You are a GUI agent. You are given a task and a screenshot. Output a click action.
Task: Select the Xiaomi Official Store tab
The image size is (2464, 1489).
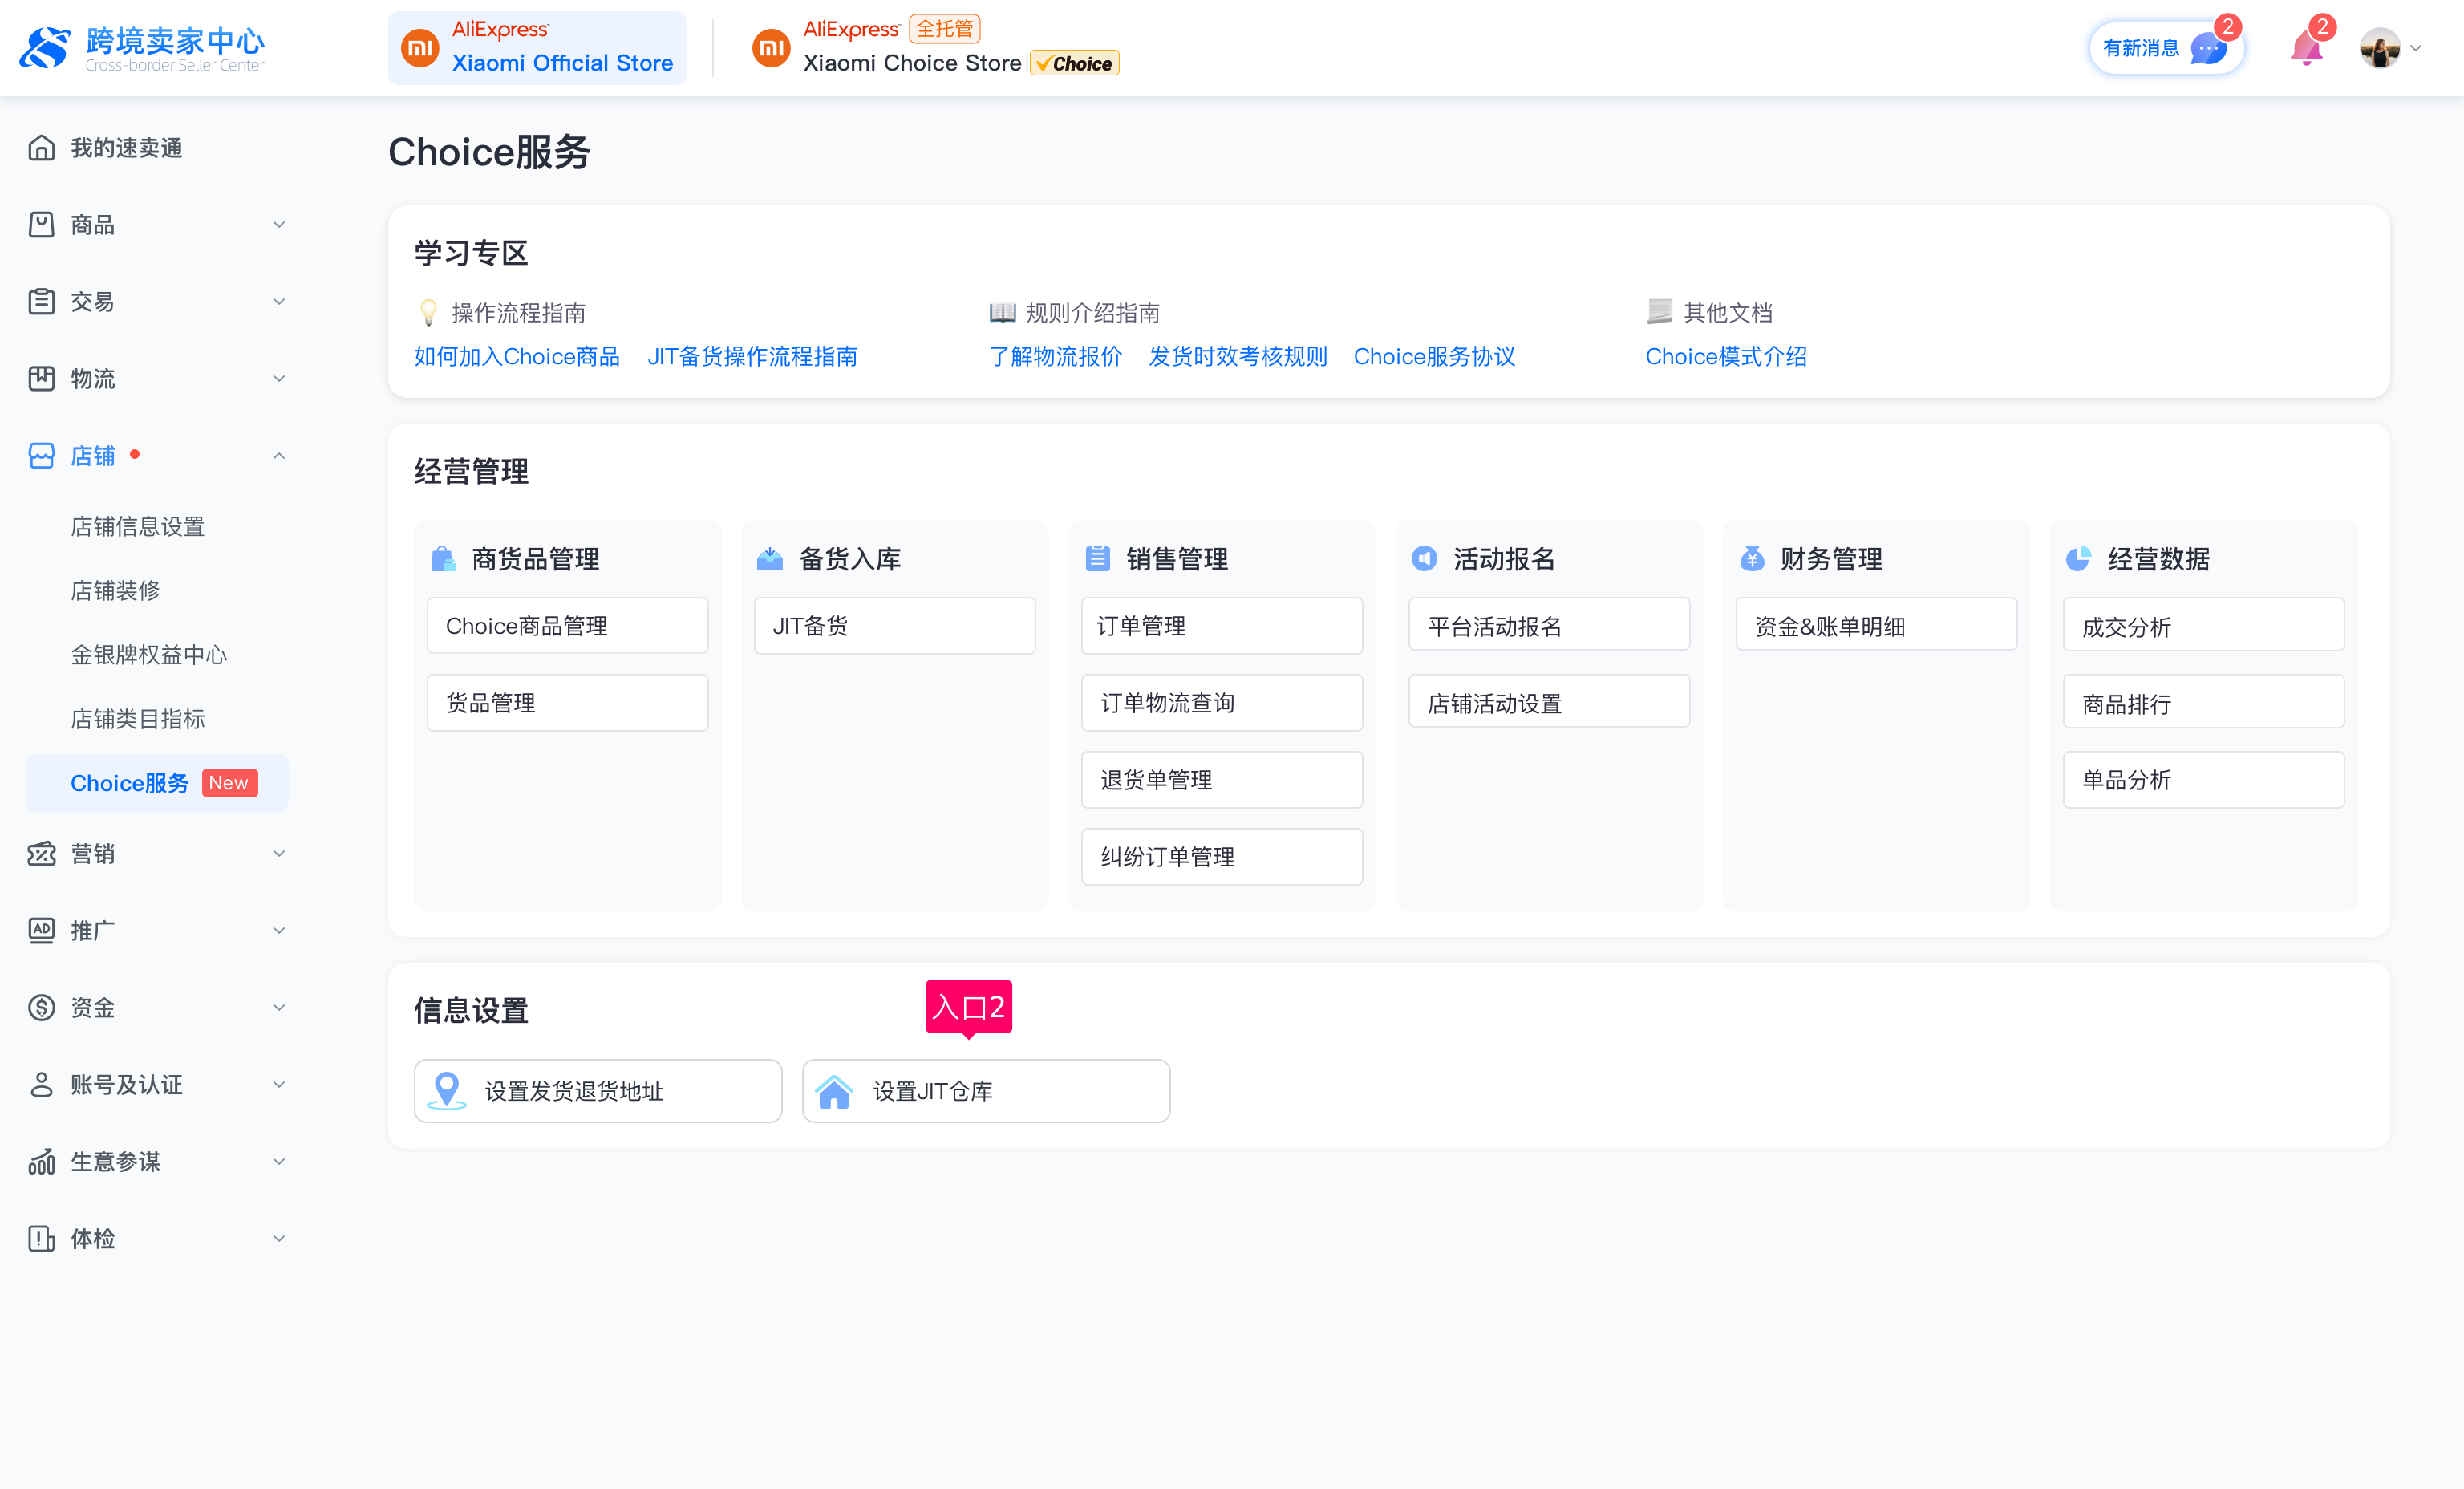pos(537,47)
